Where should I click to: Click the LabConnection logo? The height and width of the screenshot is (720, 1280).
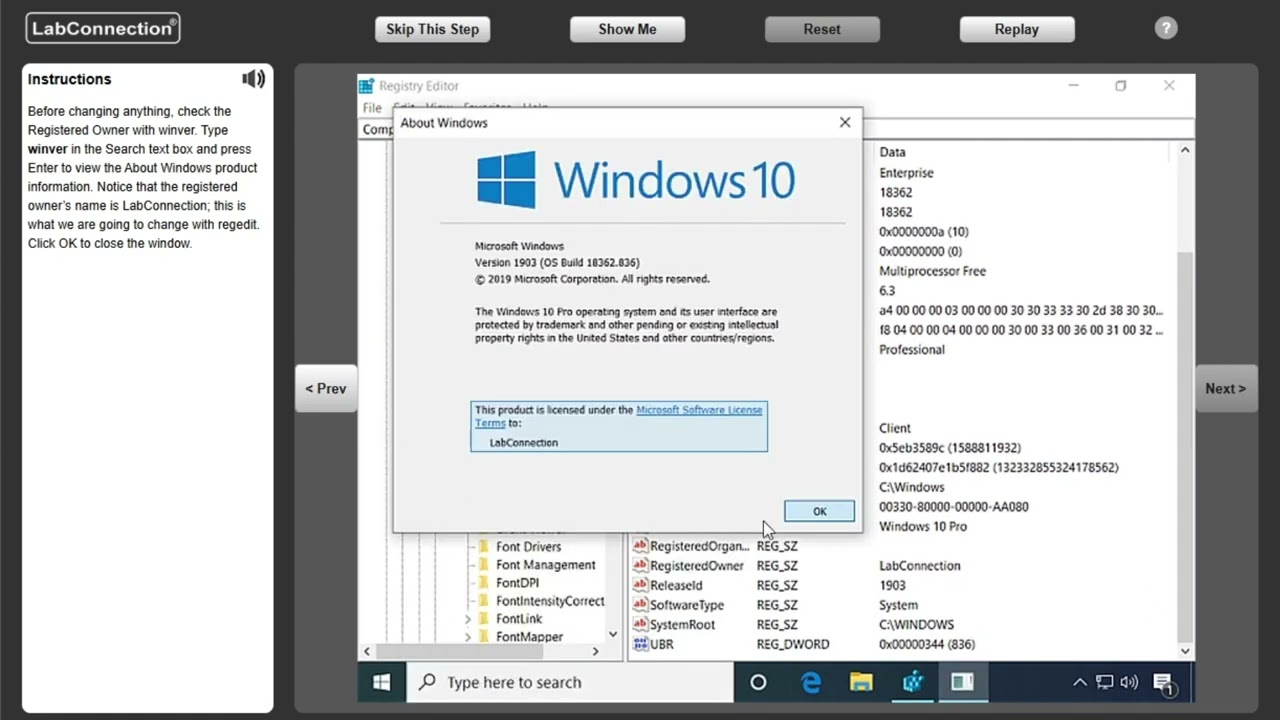[x=103, y=28]
